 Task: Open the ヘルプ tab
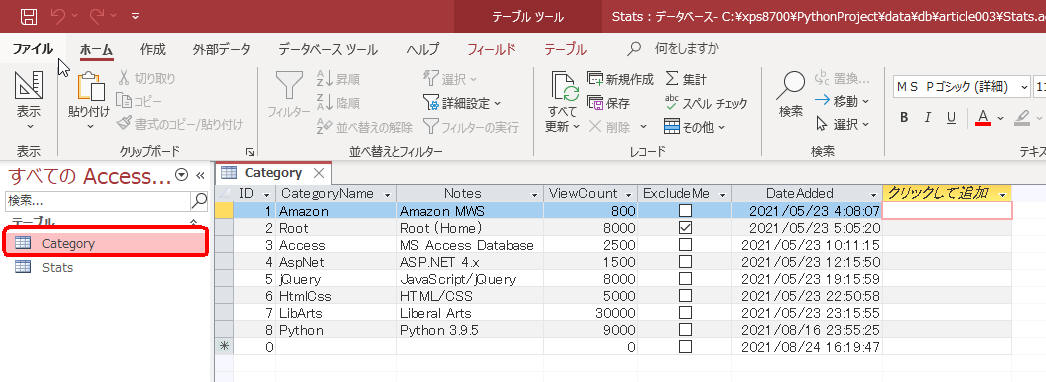tap(423, 49)
